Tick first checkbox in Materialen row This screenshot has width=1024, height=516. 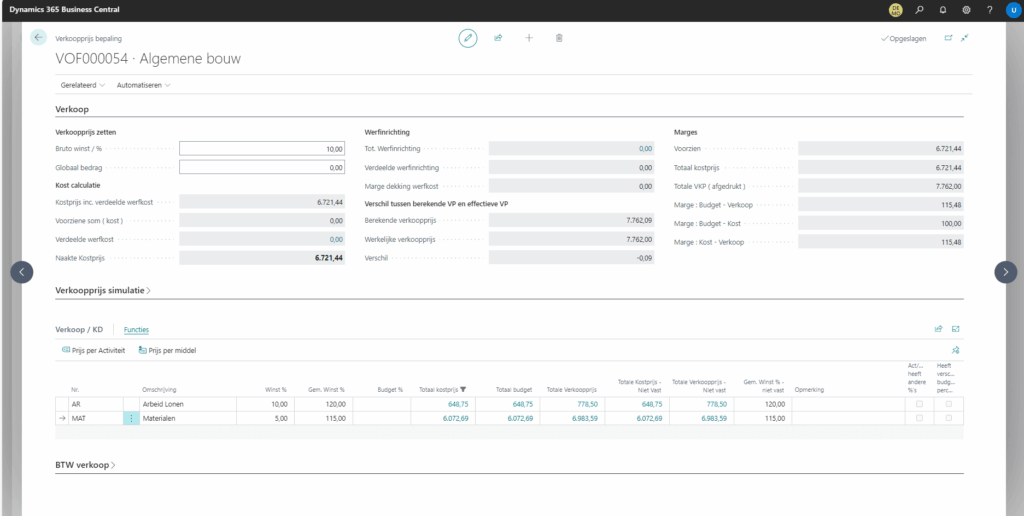coord(919,418)
